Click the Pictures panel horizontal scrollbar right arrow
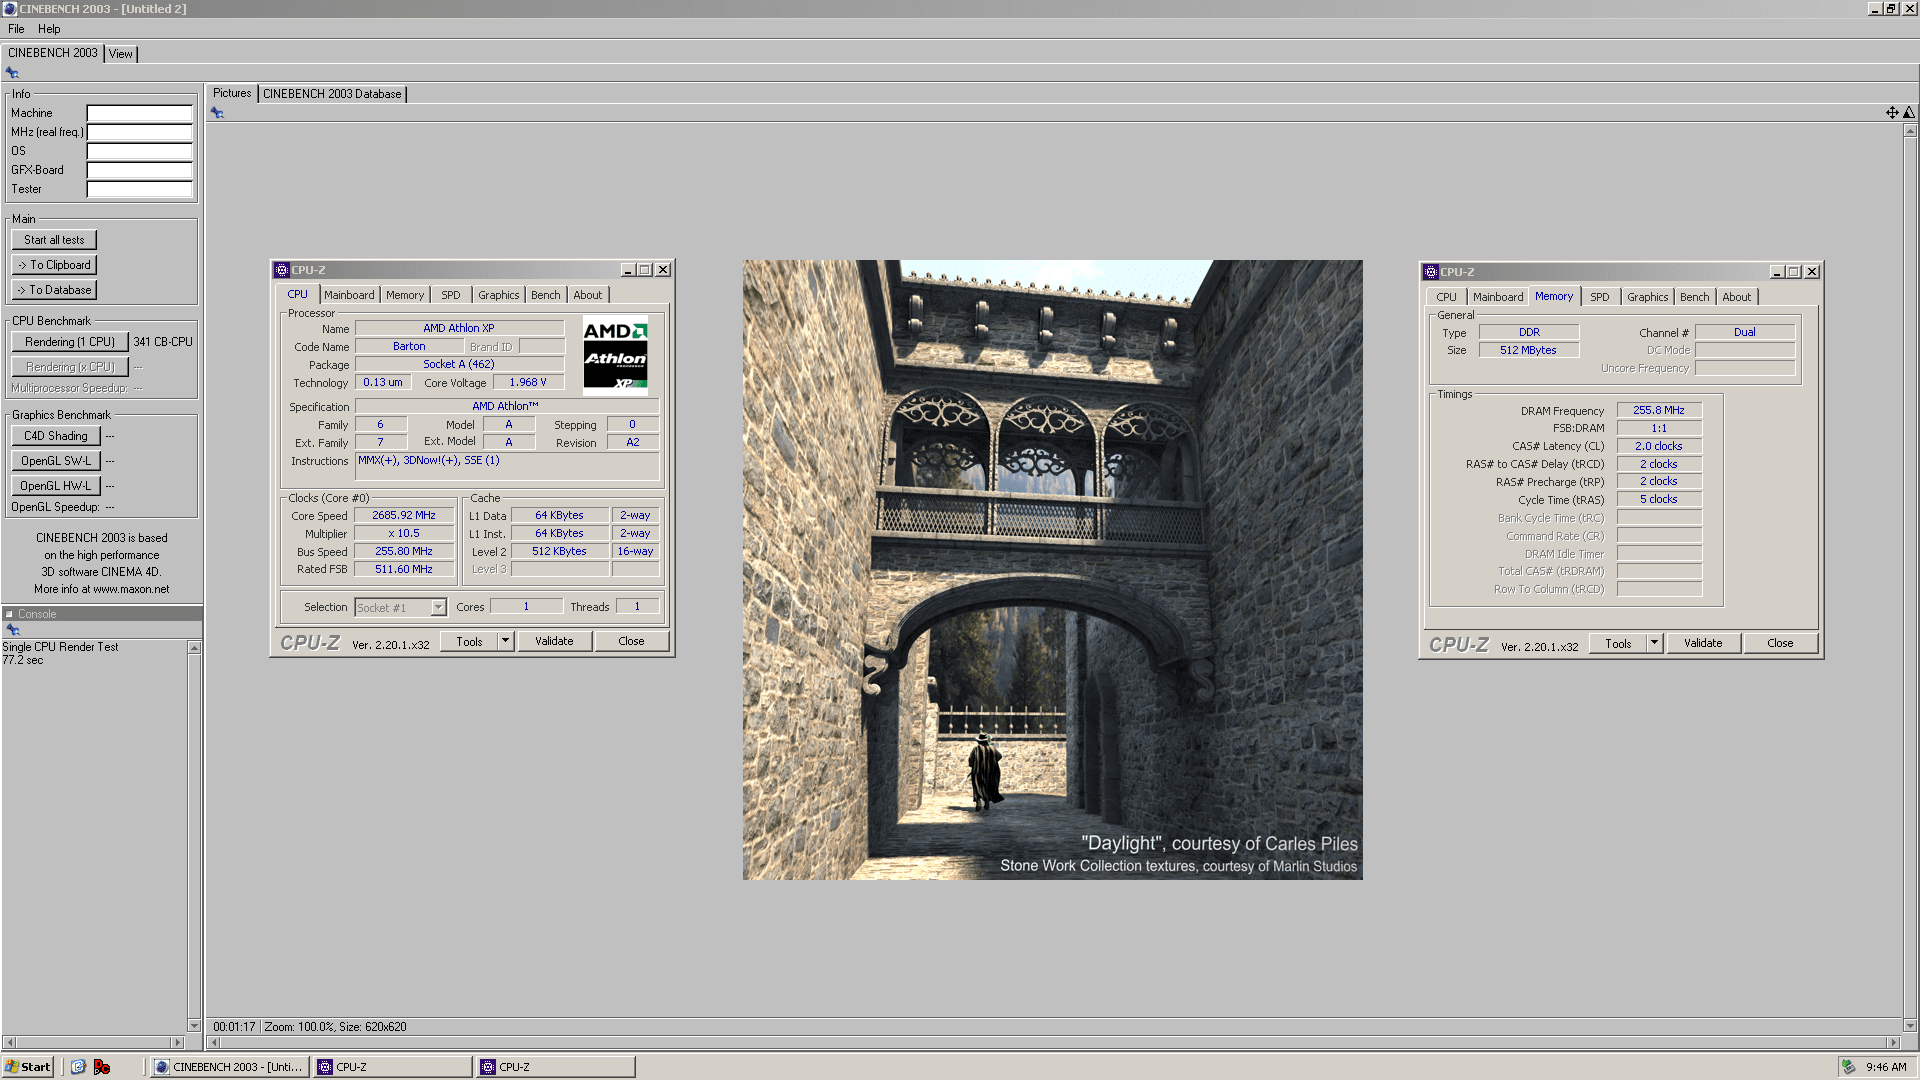Screen dimensions: 1920x1080 1893,1042
